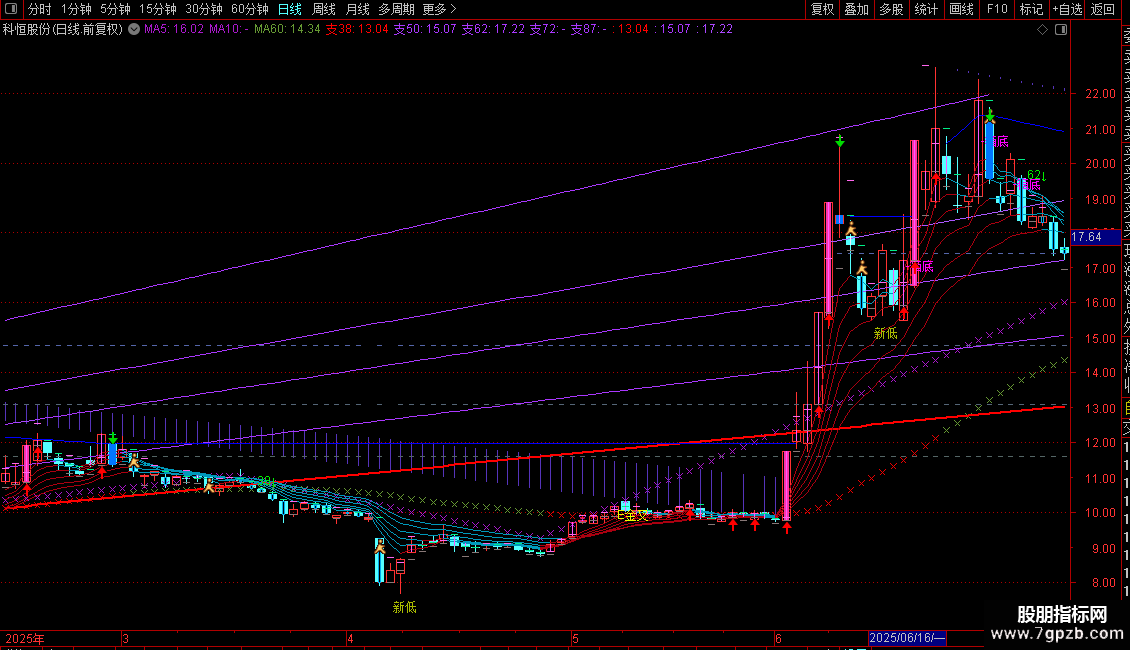Toggle the side panel icon in chart header
Image resolution: width=1130 pixels, height=650 pixels.
[x=1061, y=30]
